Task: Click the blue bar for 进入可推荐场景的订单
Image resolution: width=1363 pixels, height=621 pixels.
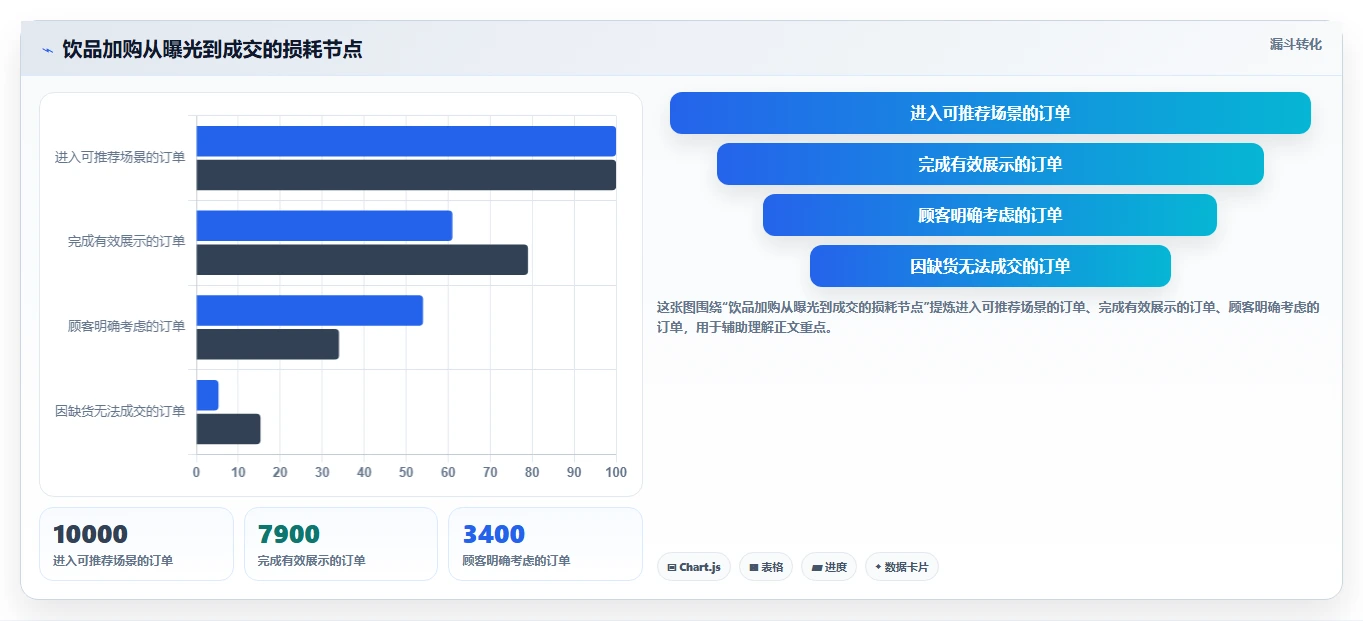Action: (406, 141)
